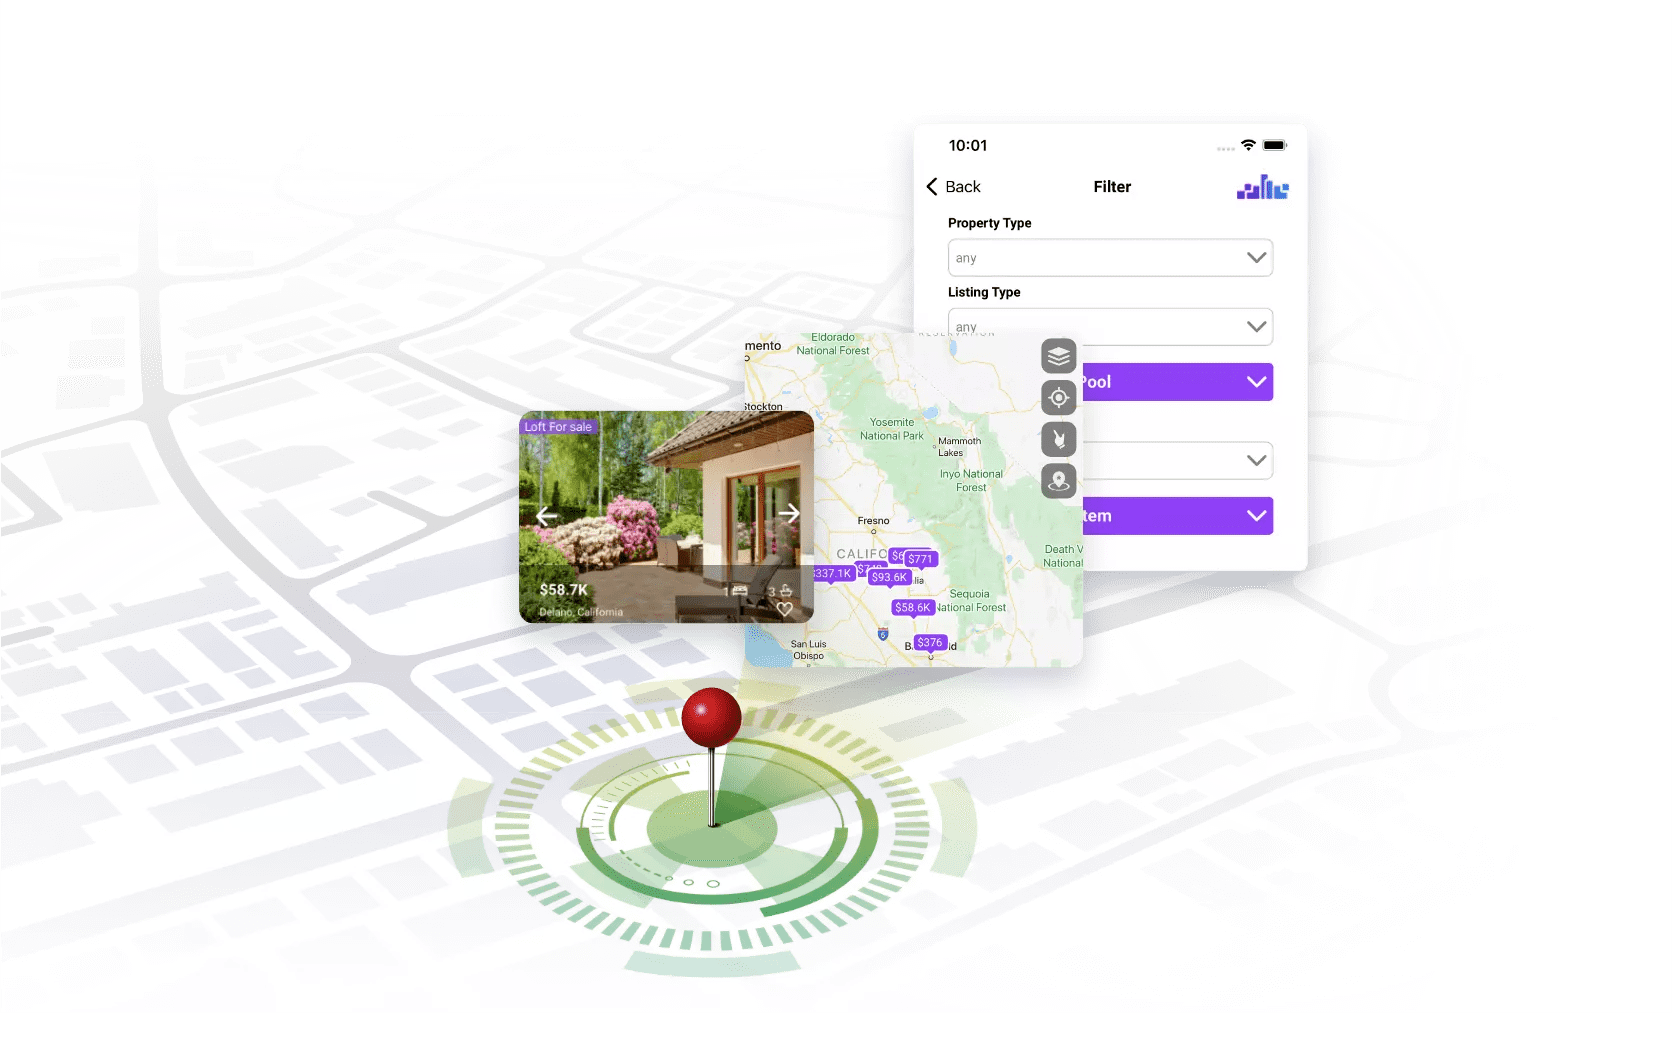Open the map layers button
The width and height of the screenshot is (1672, 1062).
tap(1058, 356)
